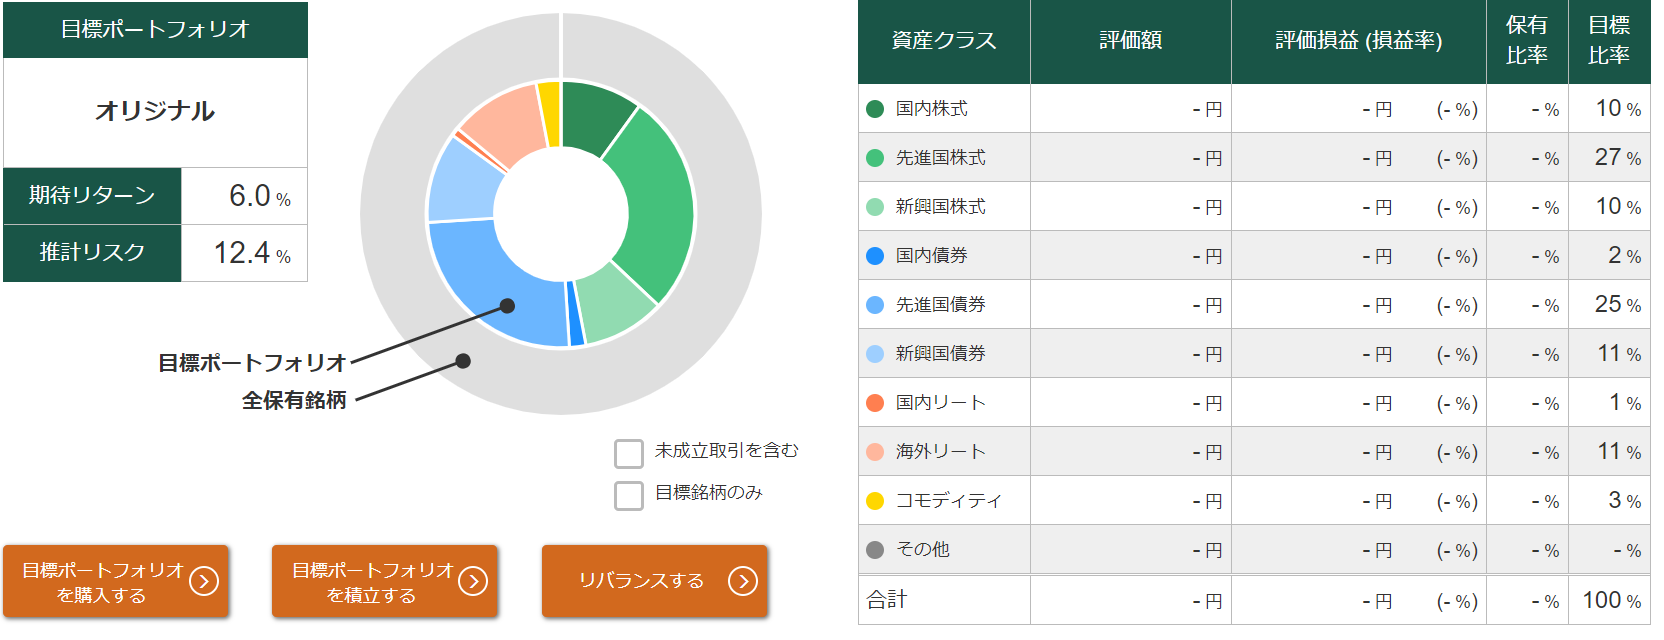Click arrow icon on 目標ポートフォリオを積立する button

point(473,581)
